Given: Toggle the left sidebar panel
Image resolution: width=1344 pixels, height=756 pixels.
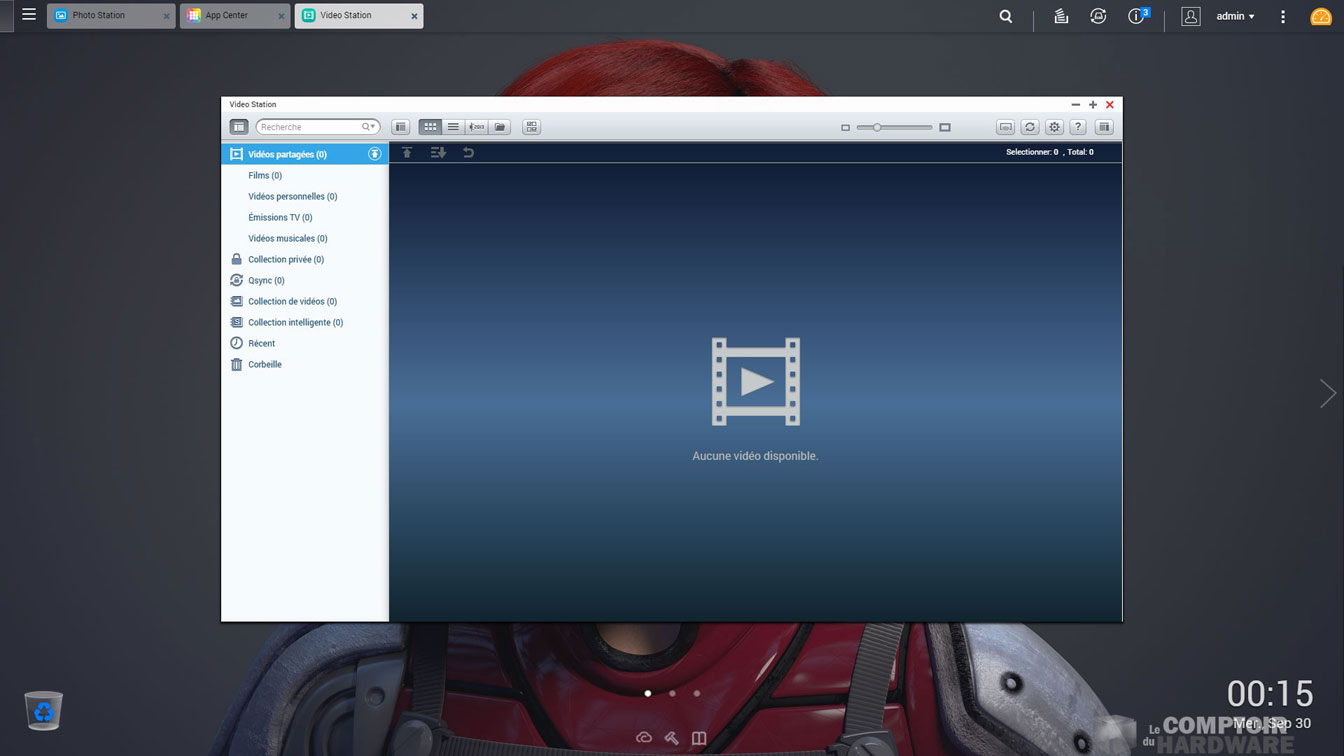Looking at the screenshot, I should click(x=239, y=127).
